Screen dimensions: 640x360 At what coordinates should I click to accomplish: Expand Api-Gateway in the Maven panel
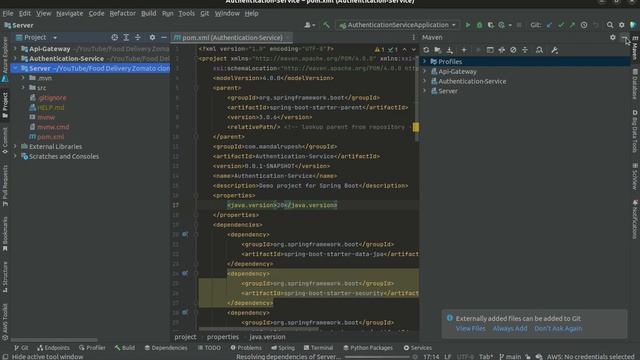tap(425, 71)
